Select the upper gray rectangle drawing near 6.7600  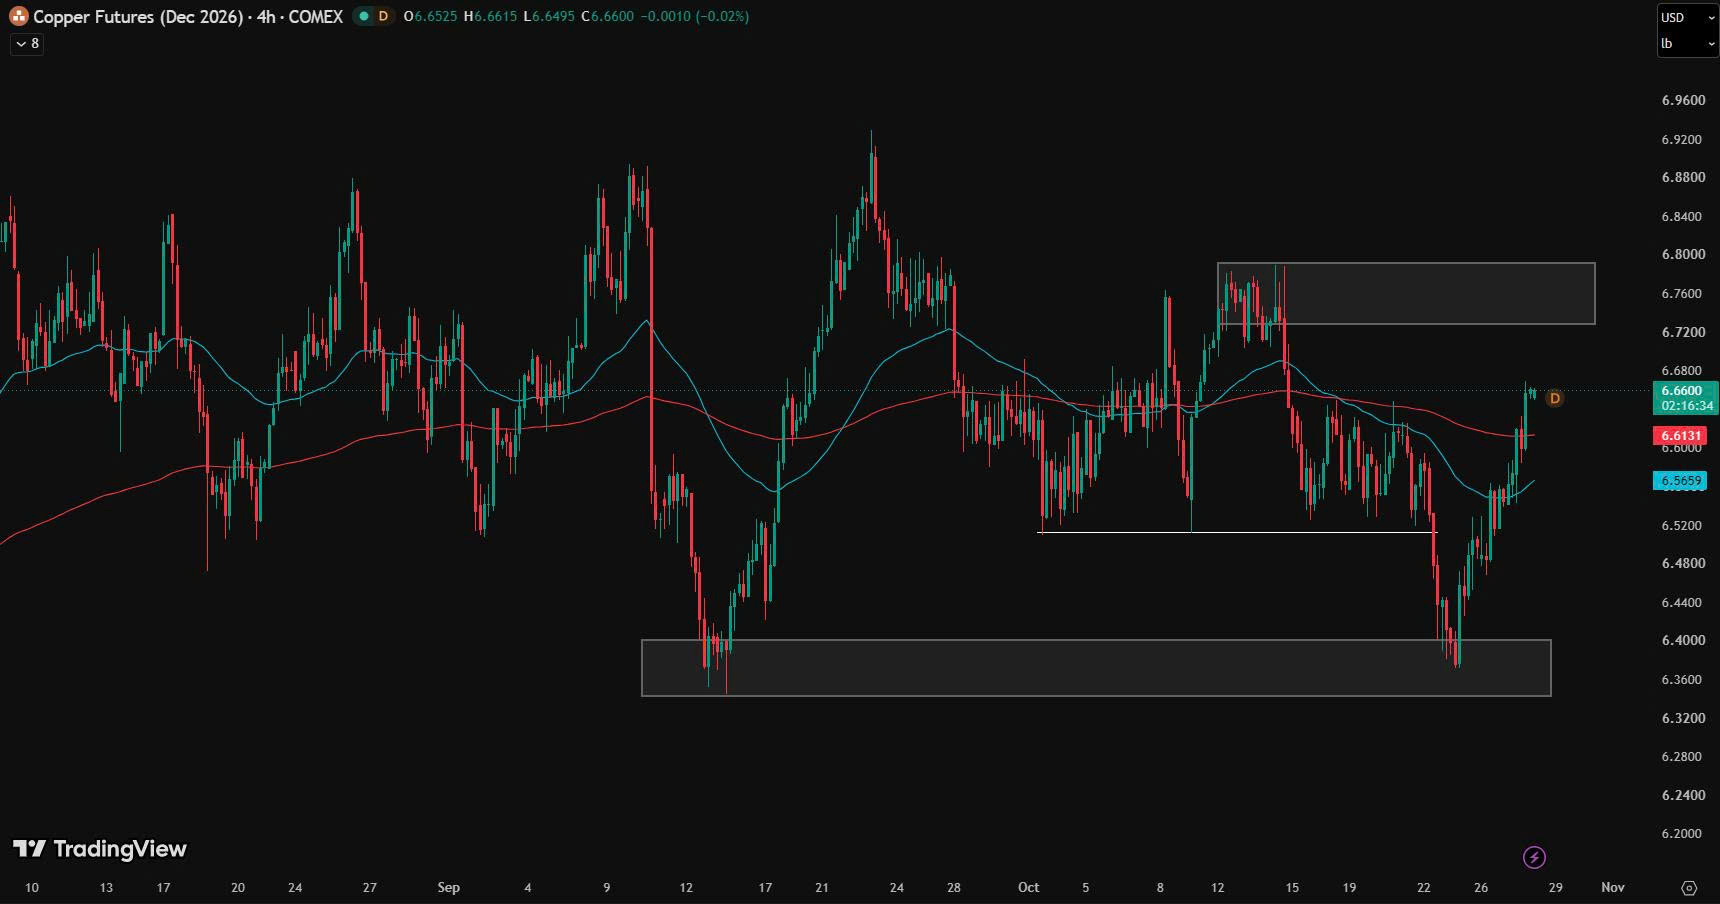[1406, 293]
